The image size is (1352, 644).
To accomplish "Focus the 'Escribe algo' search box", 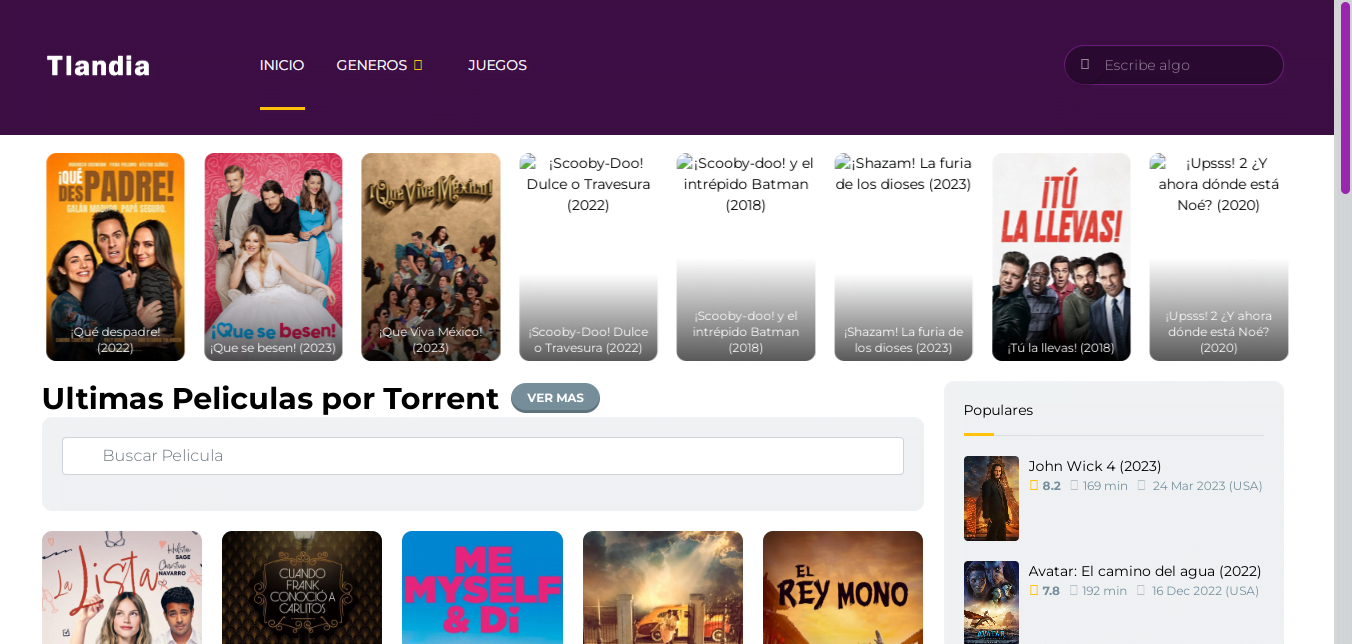I will pos(1174,65).
